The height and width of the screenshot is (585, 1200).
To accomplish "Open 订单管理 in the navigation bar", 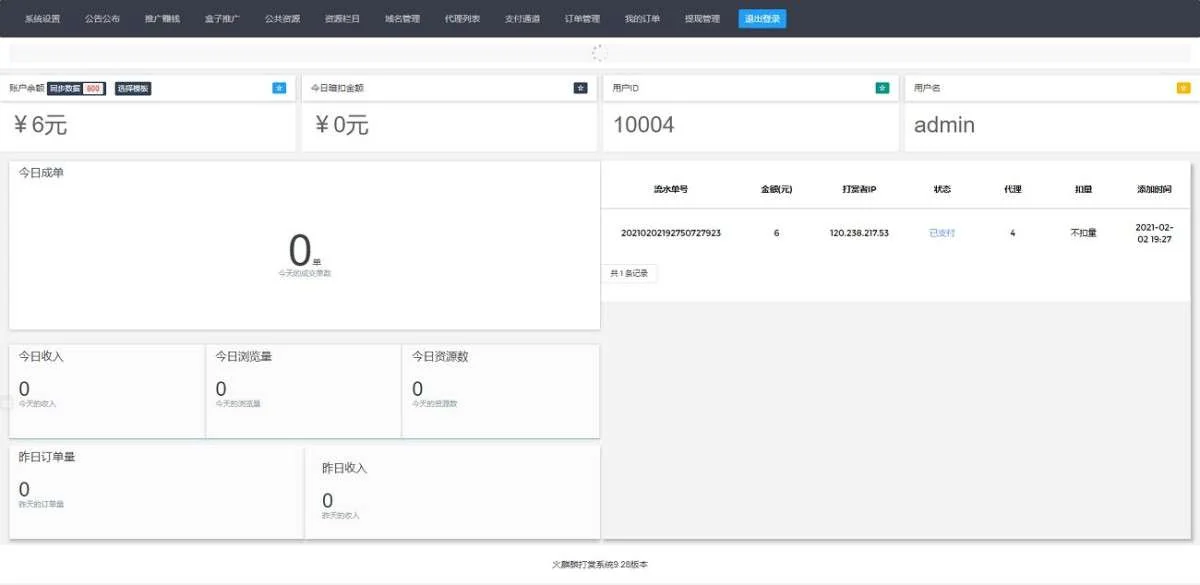I will (582, 19).
